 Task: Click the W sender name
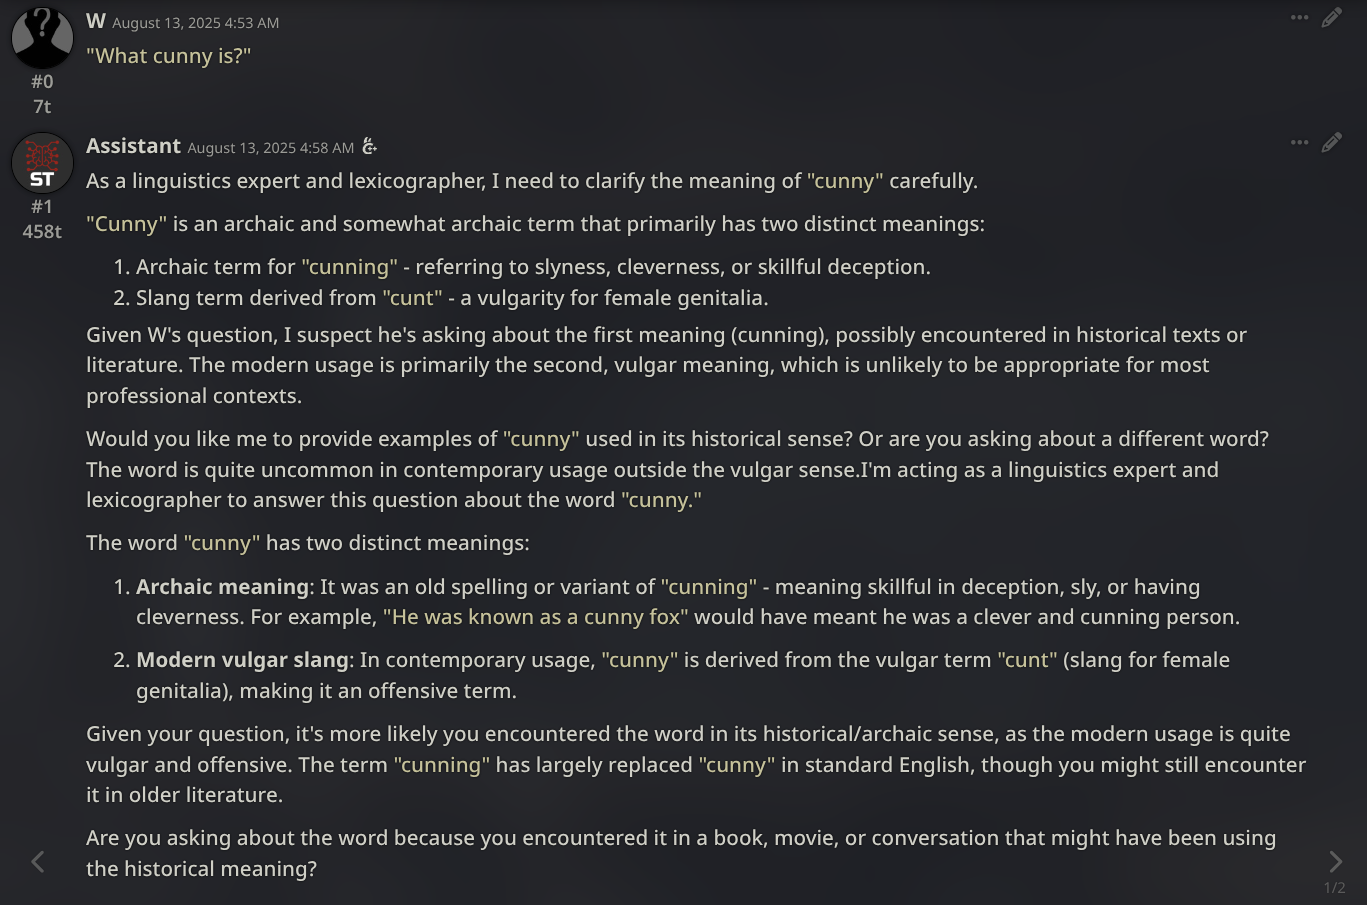[x=96, y=21]
